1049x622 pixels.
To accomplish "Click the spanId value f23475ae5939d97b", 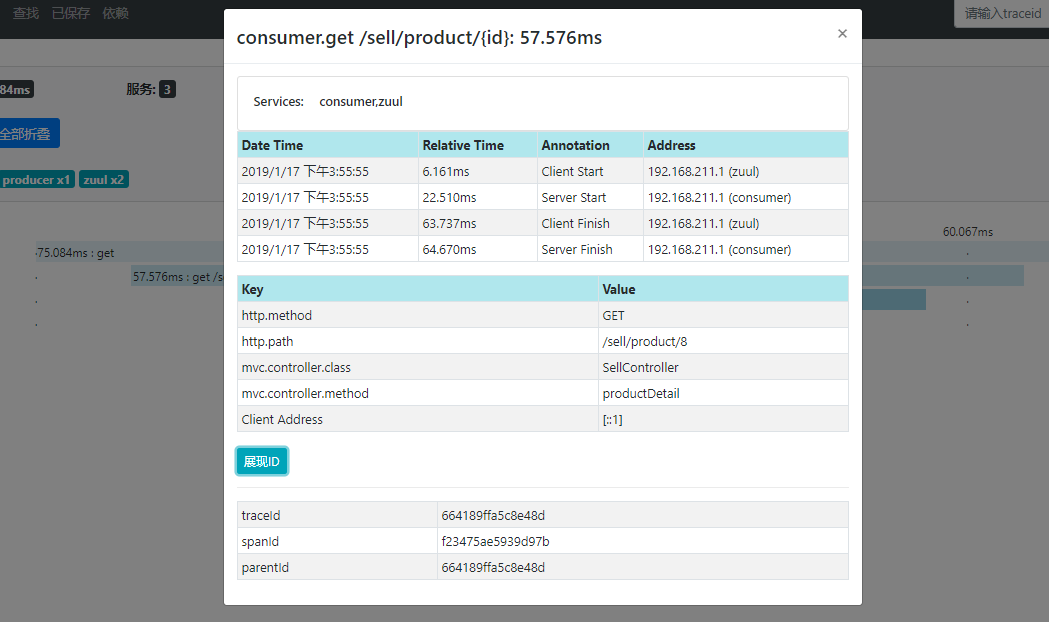I will tap(495, 542).
